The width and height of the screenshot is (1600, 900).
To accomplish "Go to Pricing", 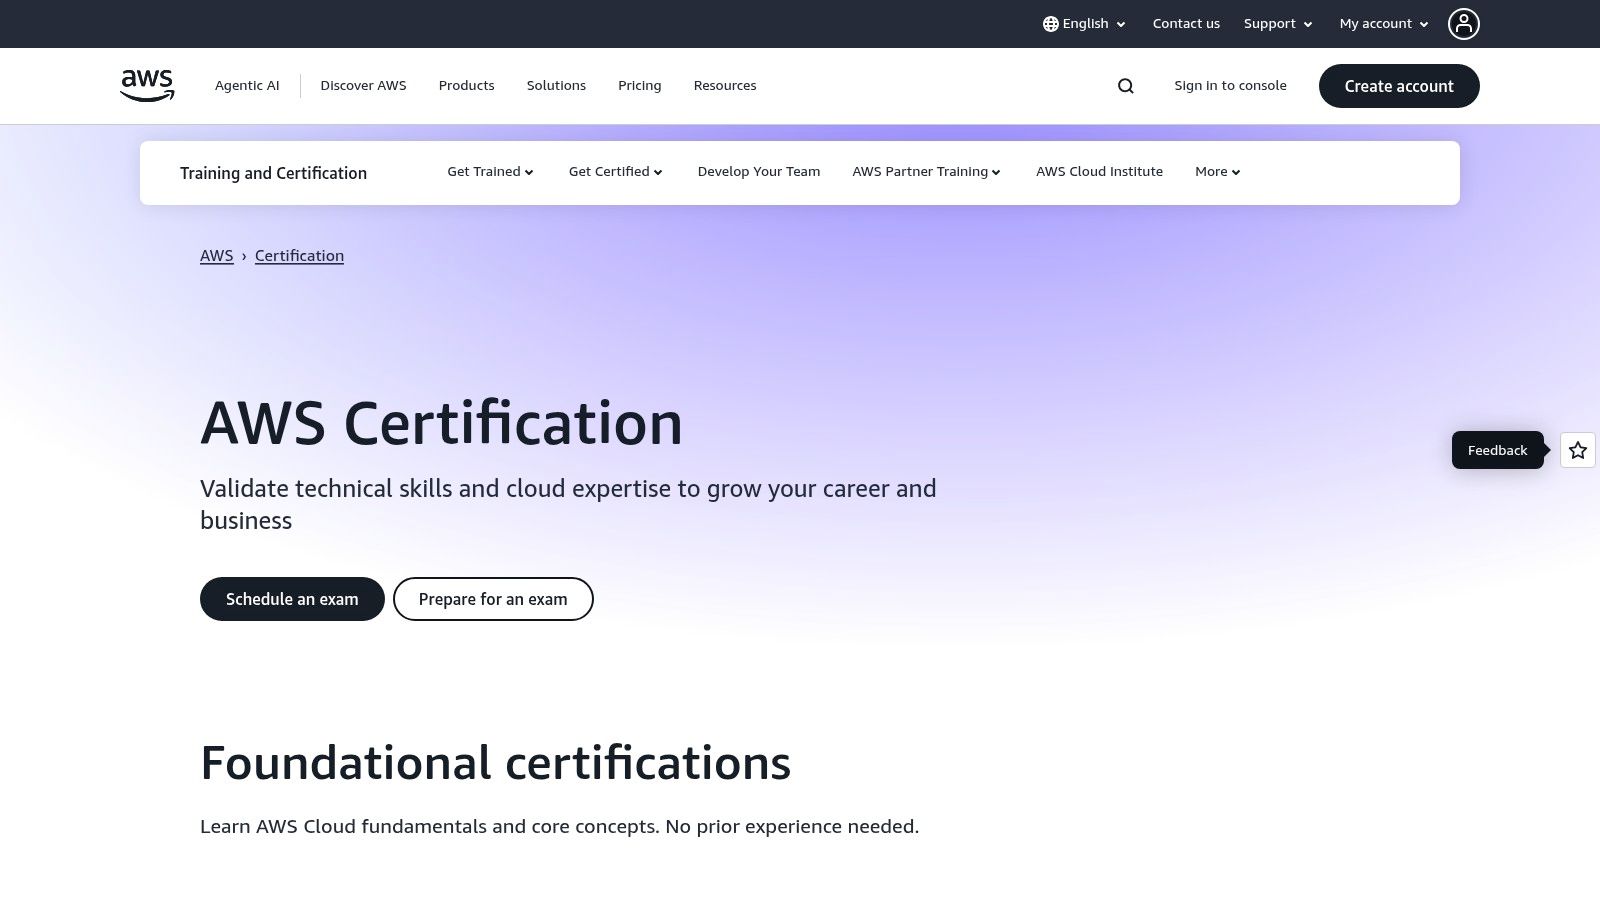I will coord(639,86).
